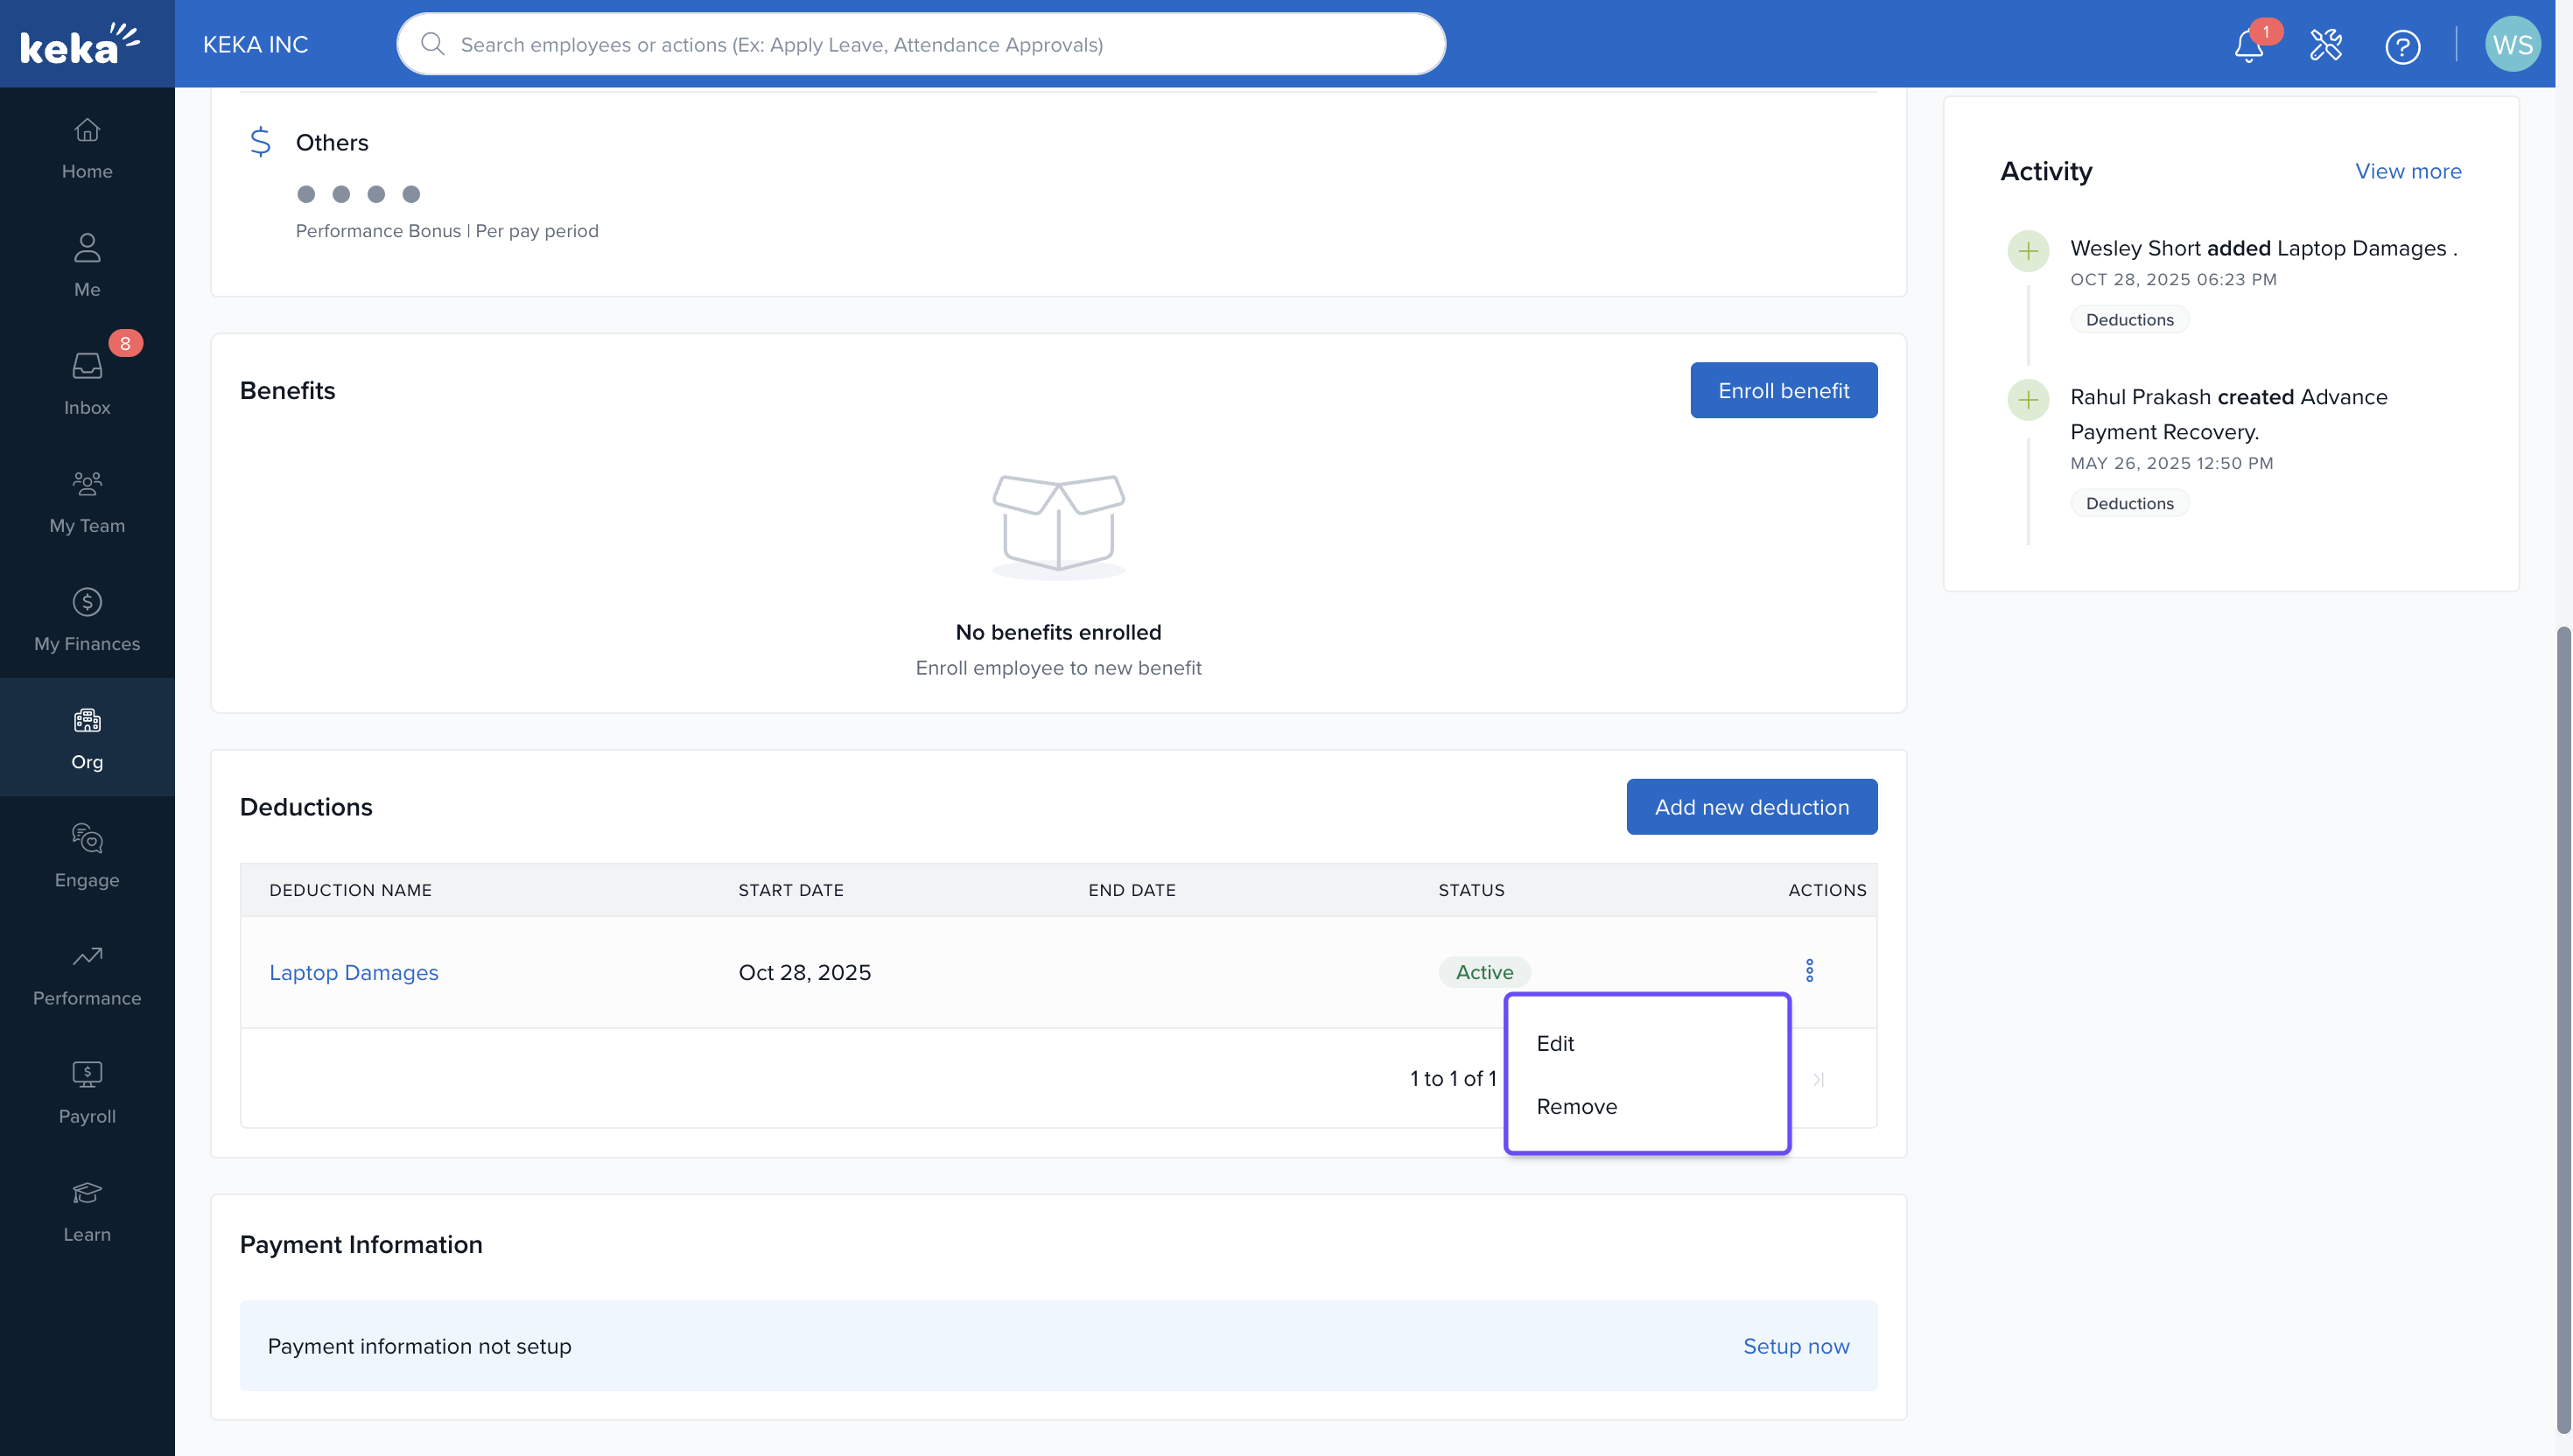The height and width of the screenshot is (1456, 2573).
Task: Open WS user profile avatar menu
Action: (x=2511, y=45)
